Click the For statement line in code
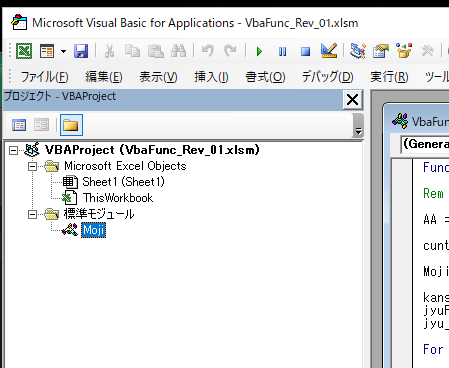The image size is (449, 368). tap(433, 350)
